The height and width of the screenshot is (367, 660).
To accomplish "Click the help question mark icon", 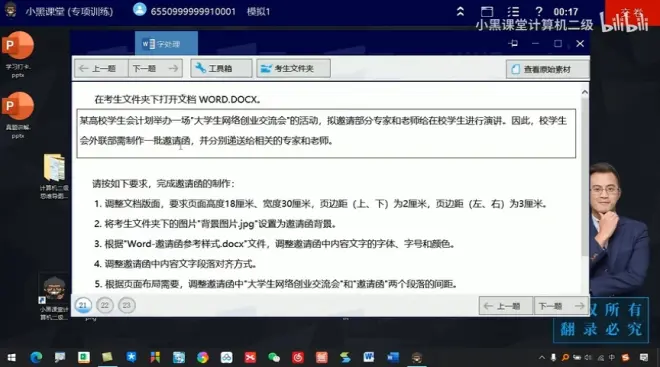I will (x=538, y=11).
